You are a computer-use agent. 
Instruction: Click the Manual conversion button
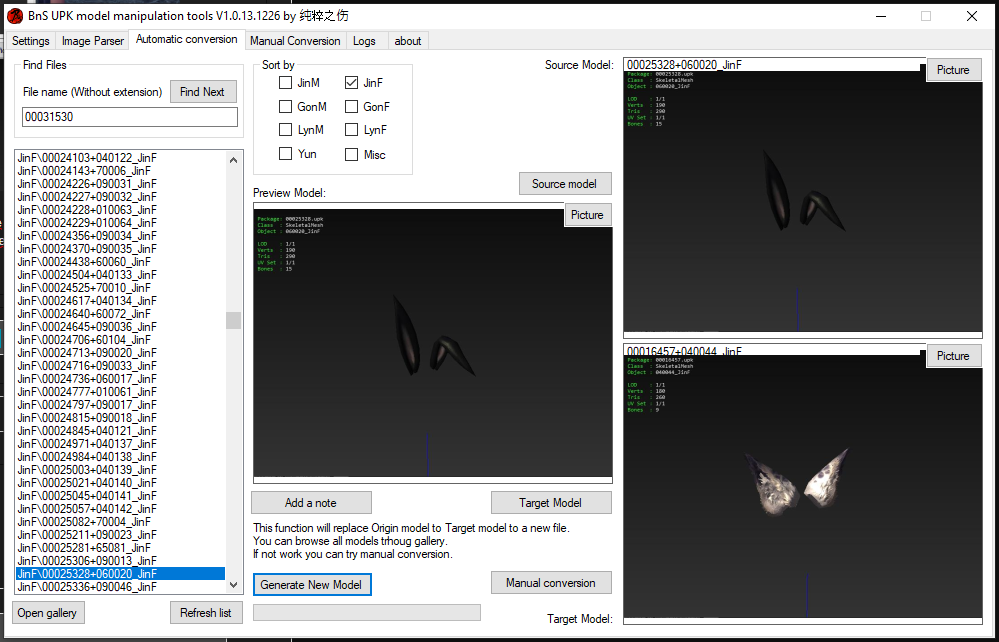[x=551, y=583]
